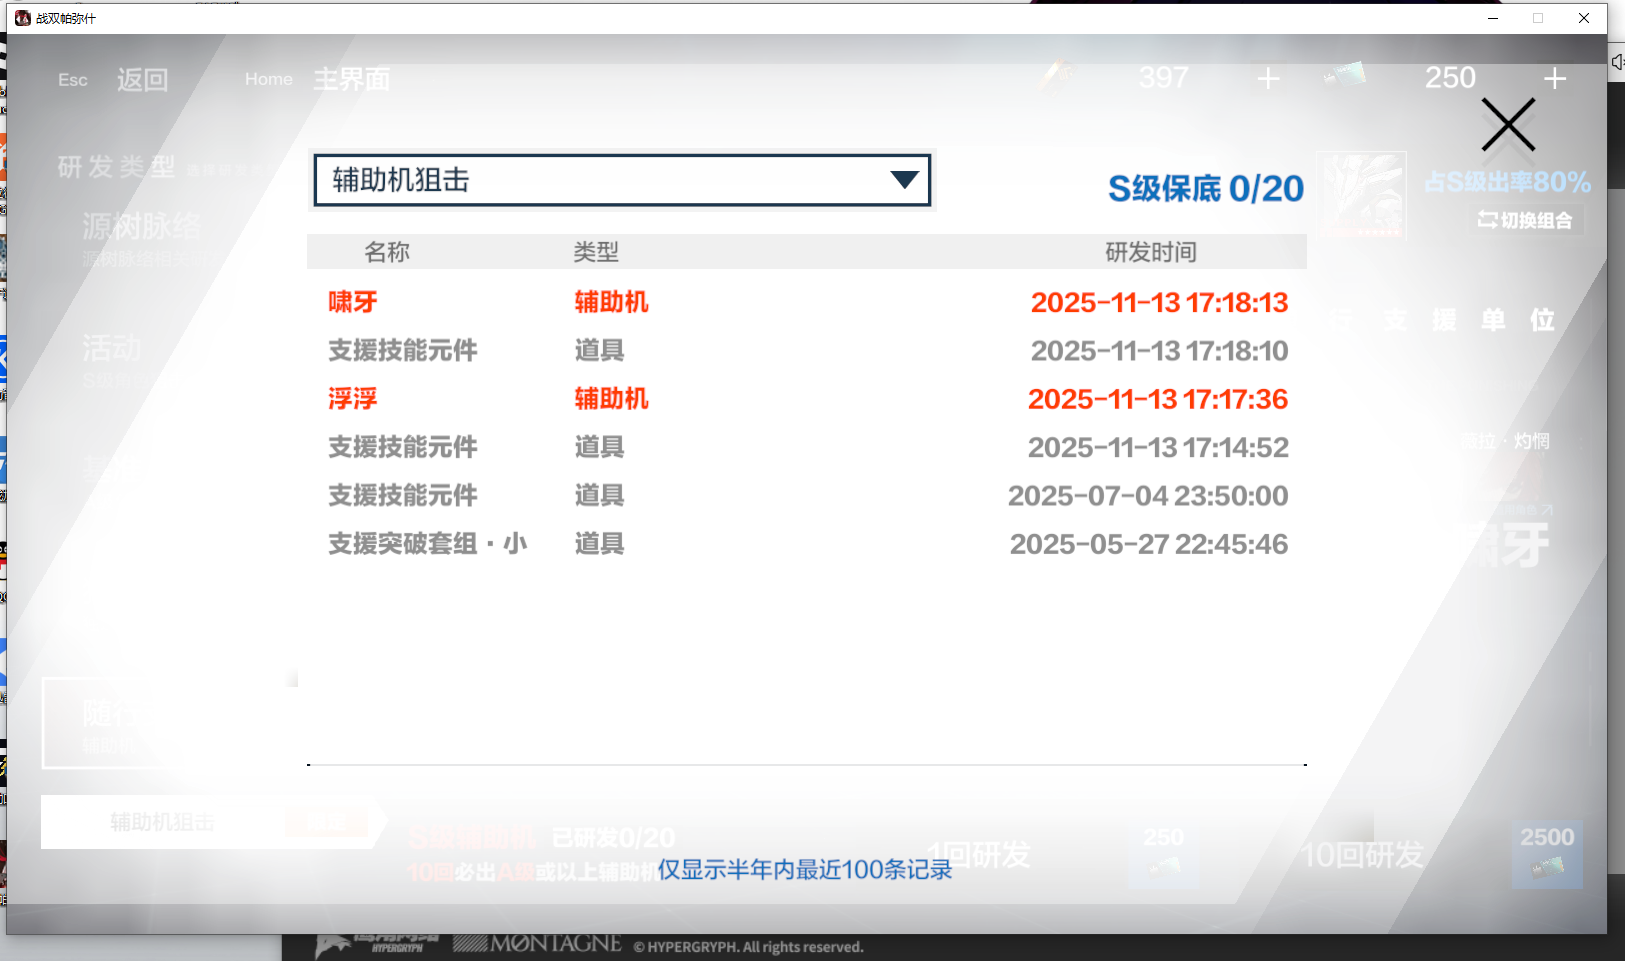Click the speaker icon at the right edge
Viewport: 1625px width, 961px height.
[x=1617, y=62]
